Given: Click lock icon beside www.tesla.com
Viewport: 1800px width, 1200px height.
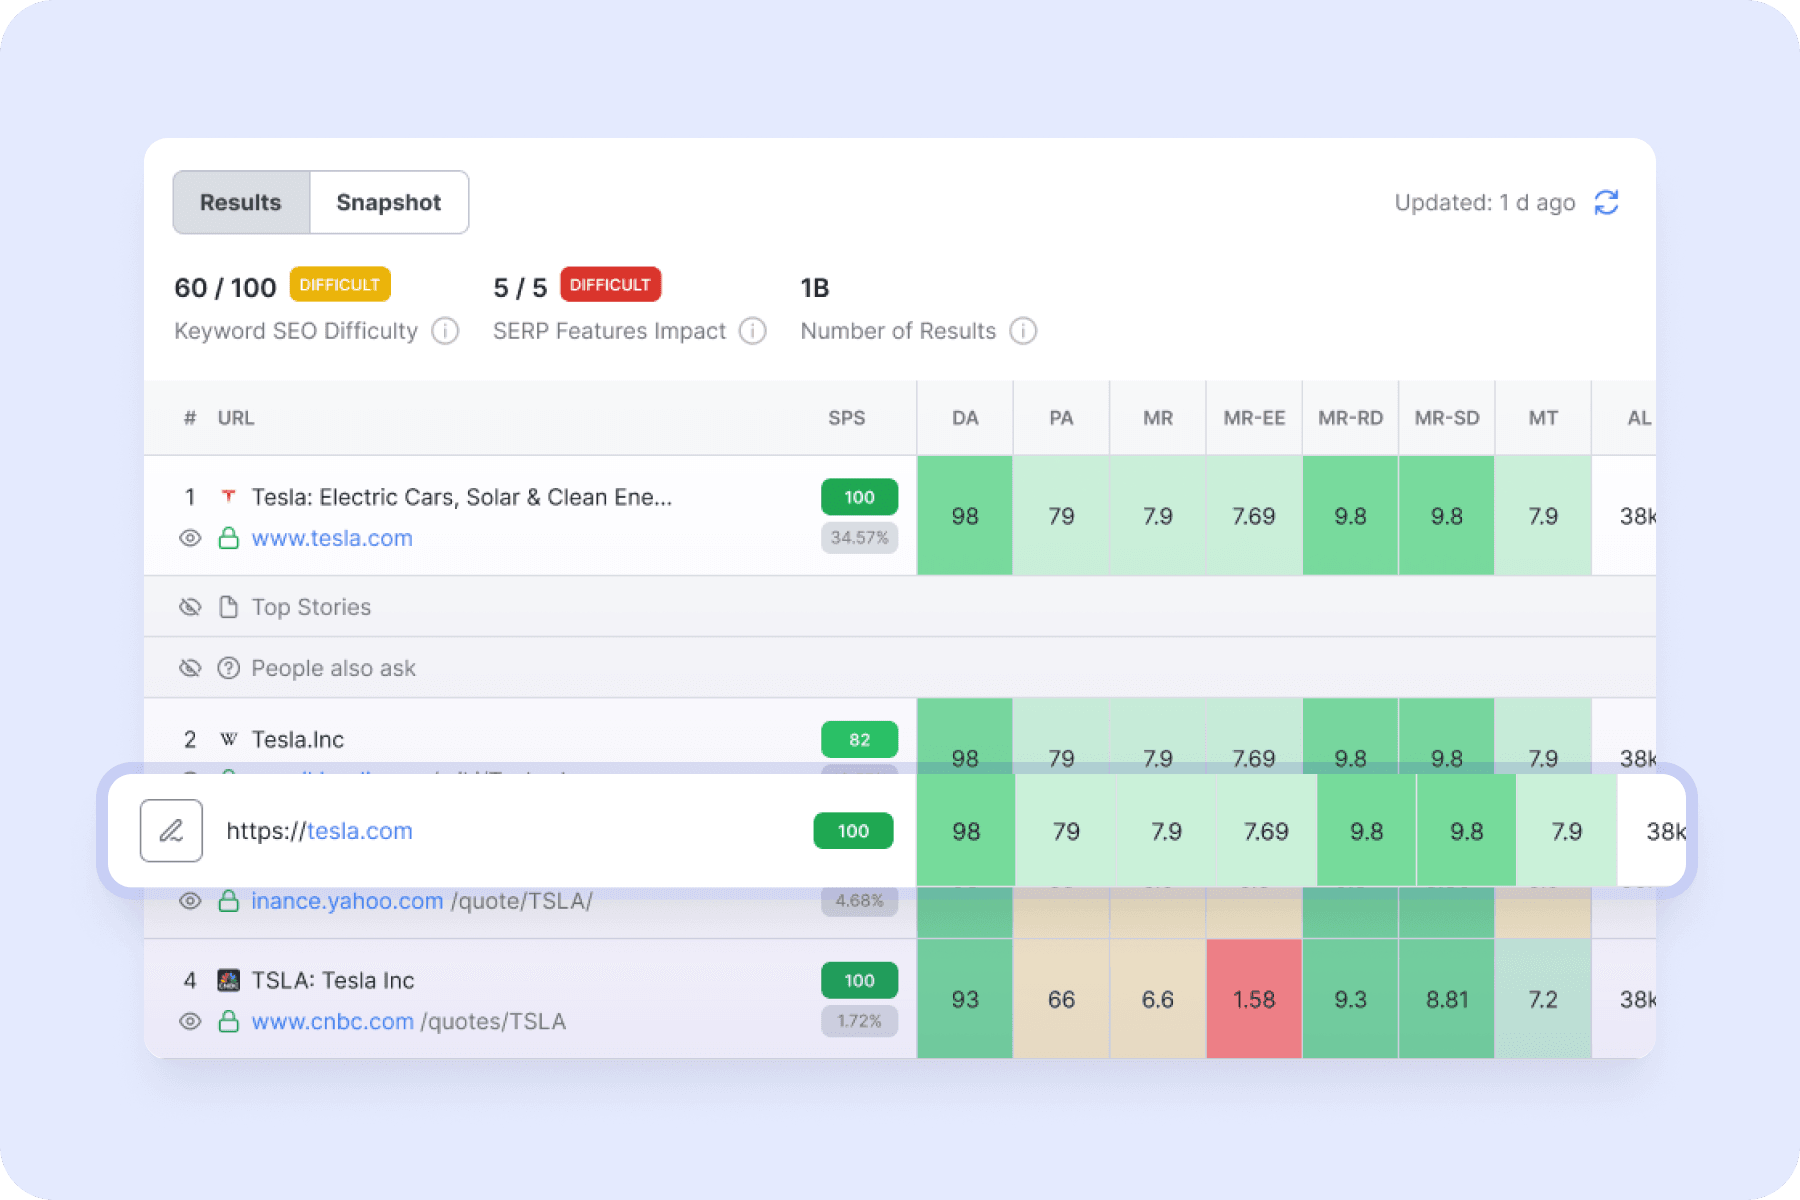Looking at the screenshot, I should point(229,538).
